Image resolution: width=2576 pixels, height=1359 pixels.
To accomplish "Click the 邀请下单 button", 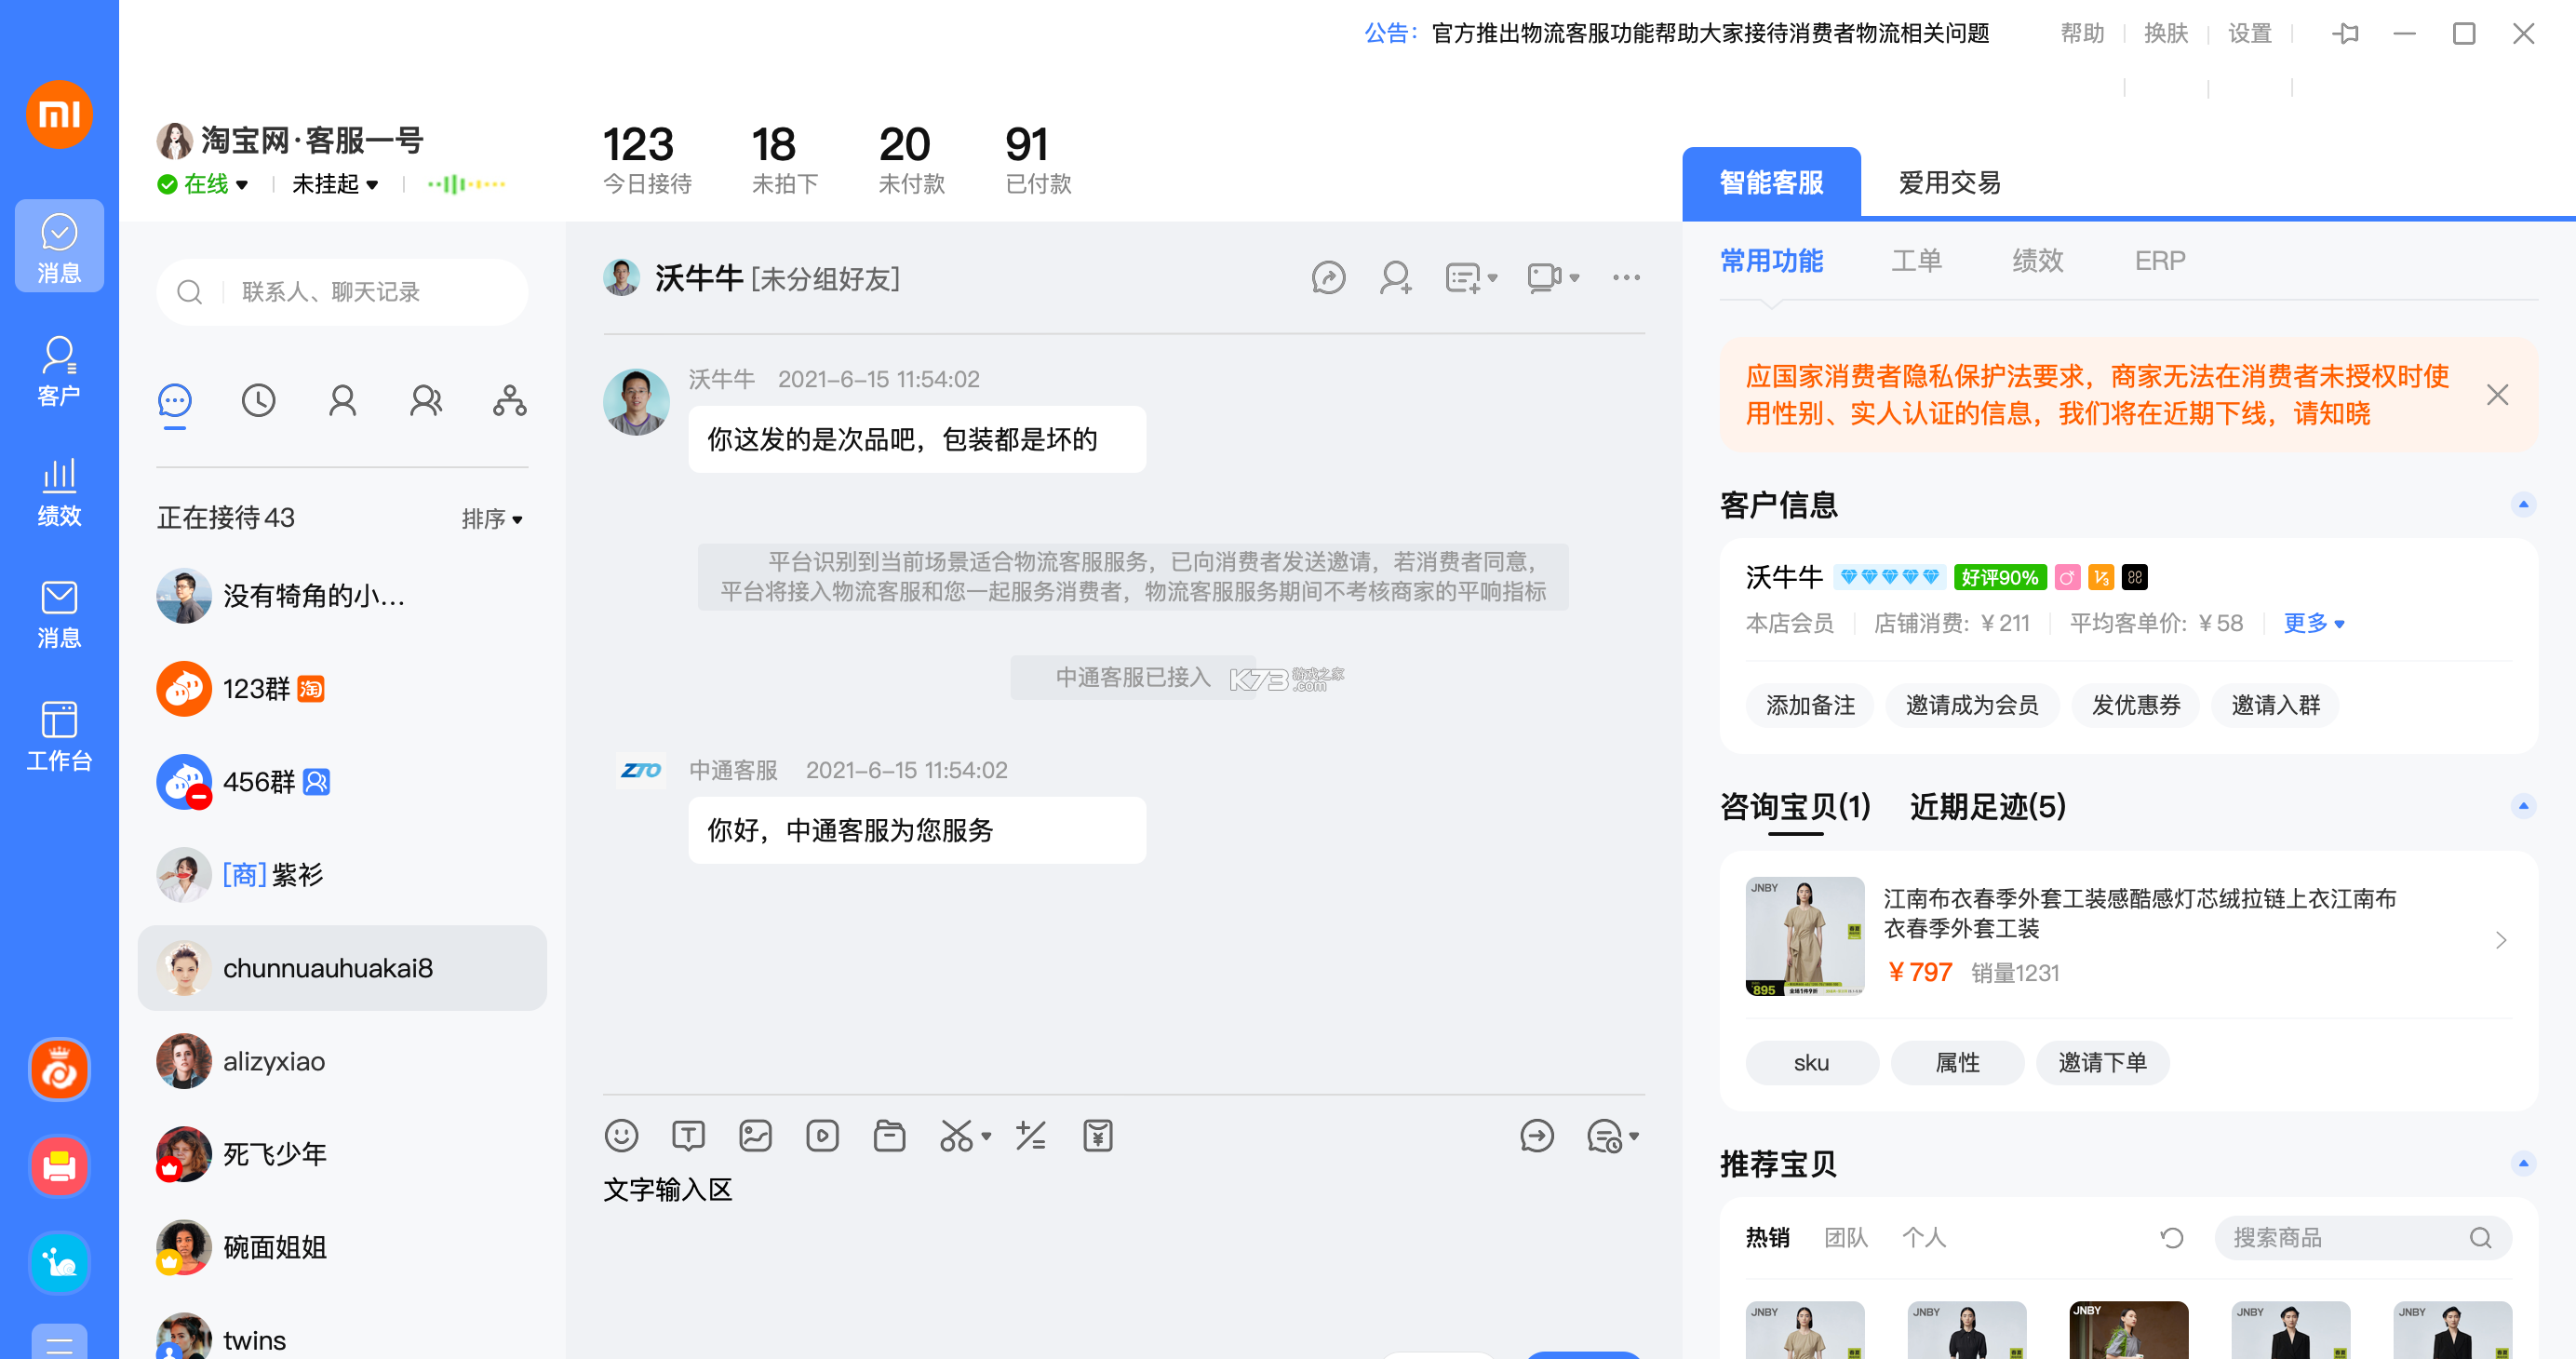I will pyautogui.click(x=2102, y=1063).
